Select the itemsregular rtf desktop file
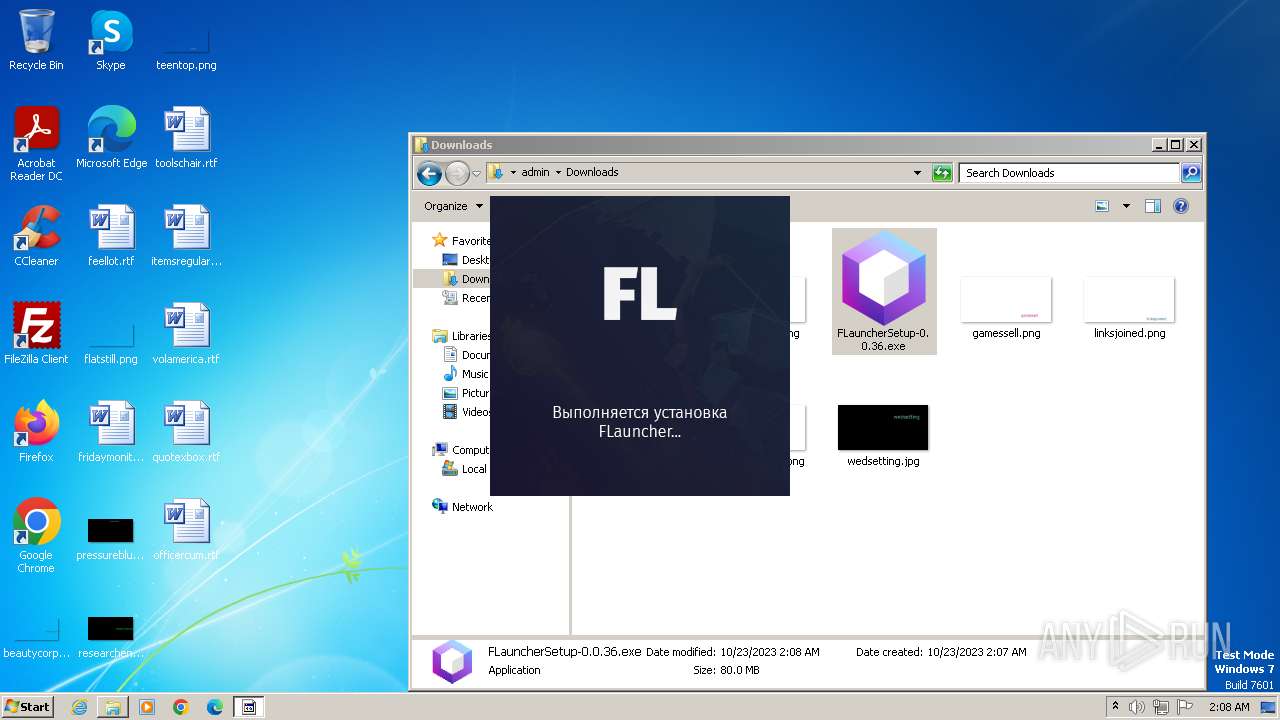1280x720 pixels. (186, 236)
